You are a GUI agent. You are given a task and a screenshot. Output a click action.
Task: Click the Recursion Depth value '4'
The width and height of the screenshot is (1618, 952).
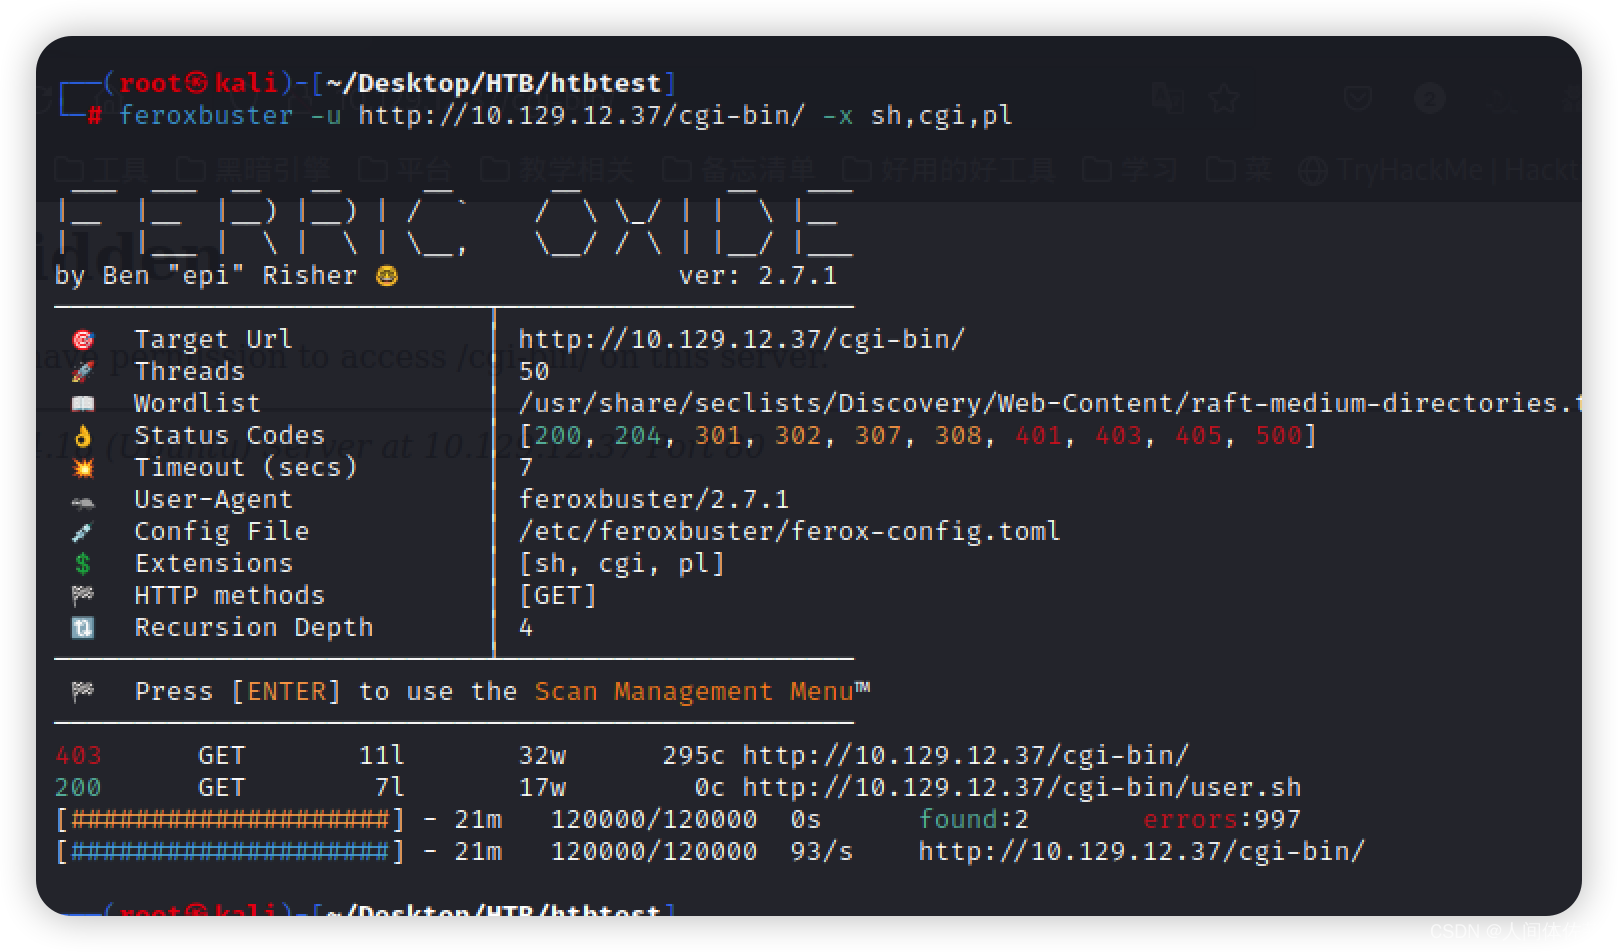[x=526, y=628]
